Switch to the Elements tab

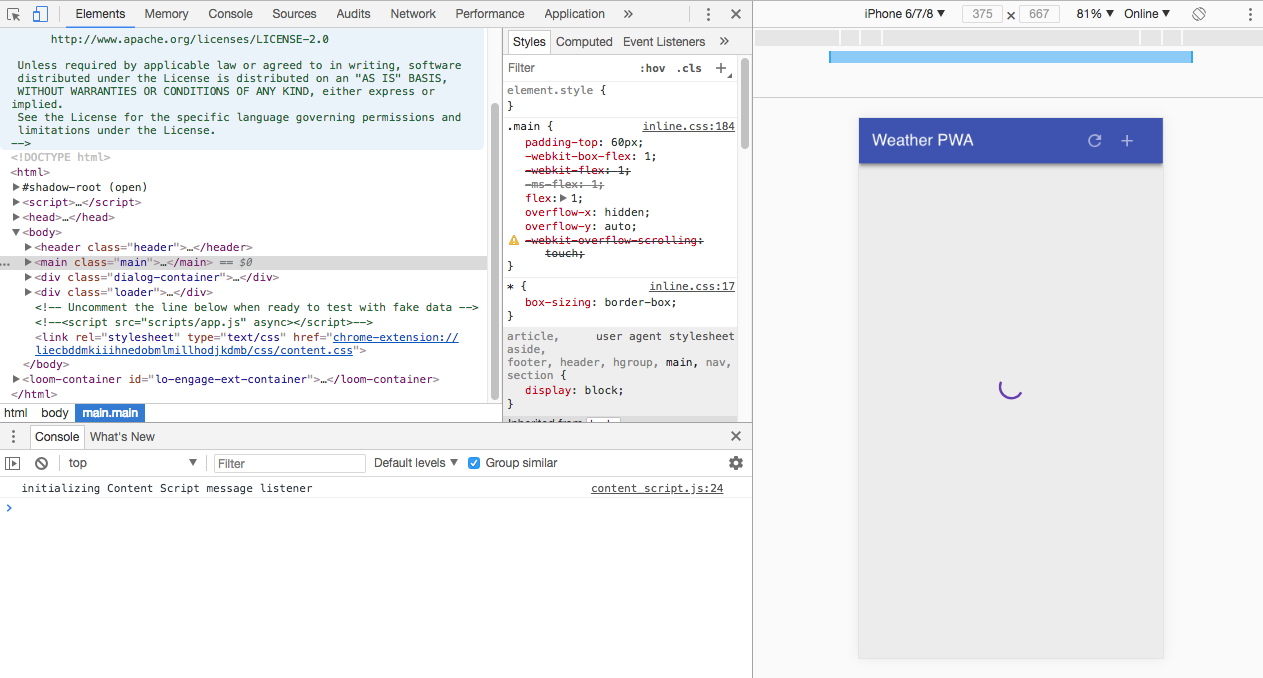click(x=100, y=14)
